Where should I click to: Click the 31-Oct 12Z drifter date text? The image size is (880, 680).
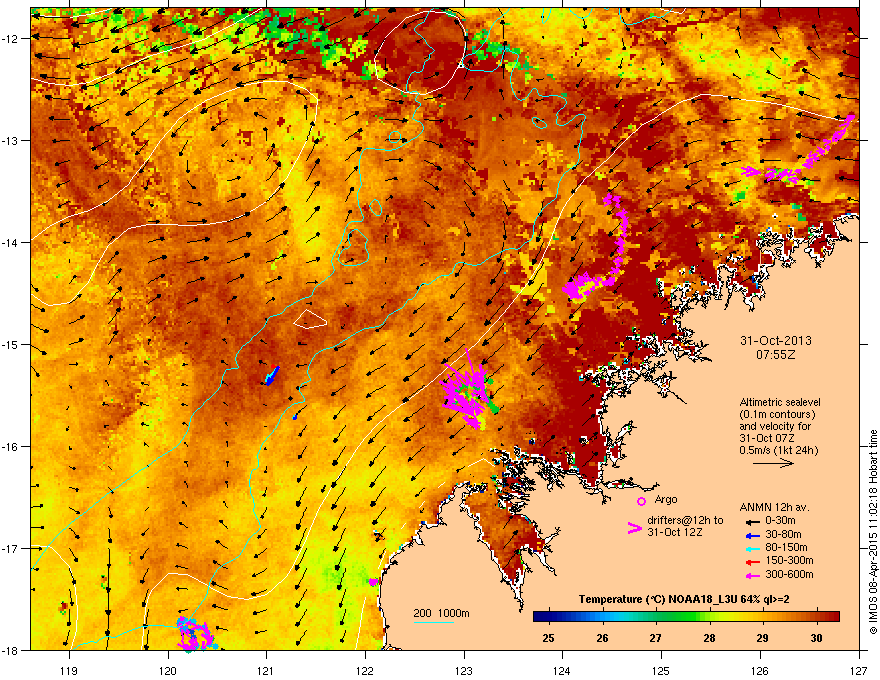pyautogui.click(x=675, y=532)
